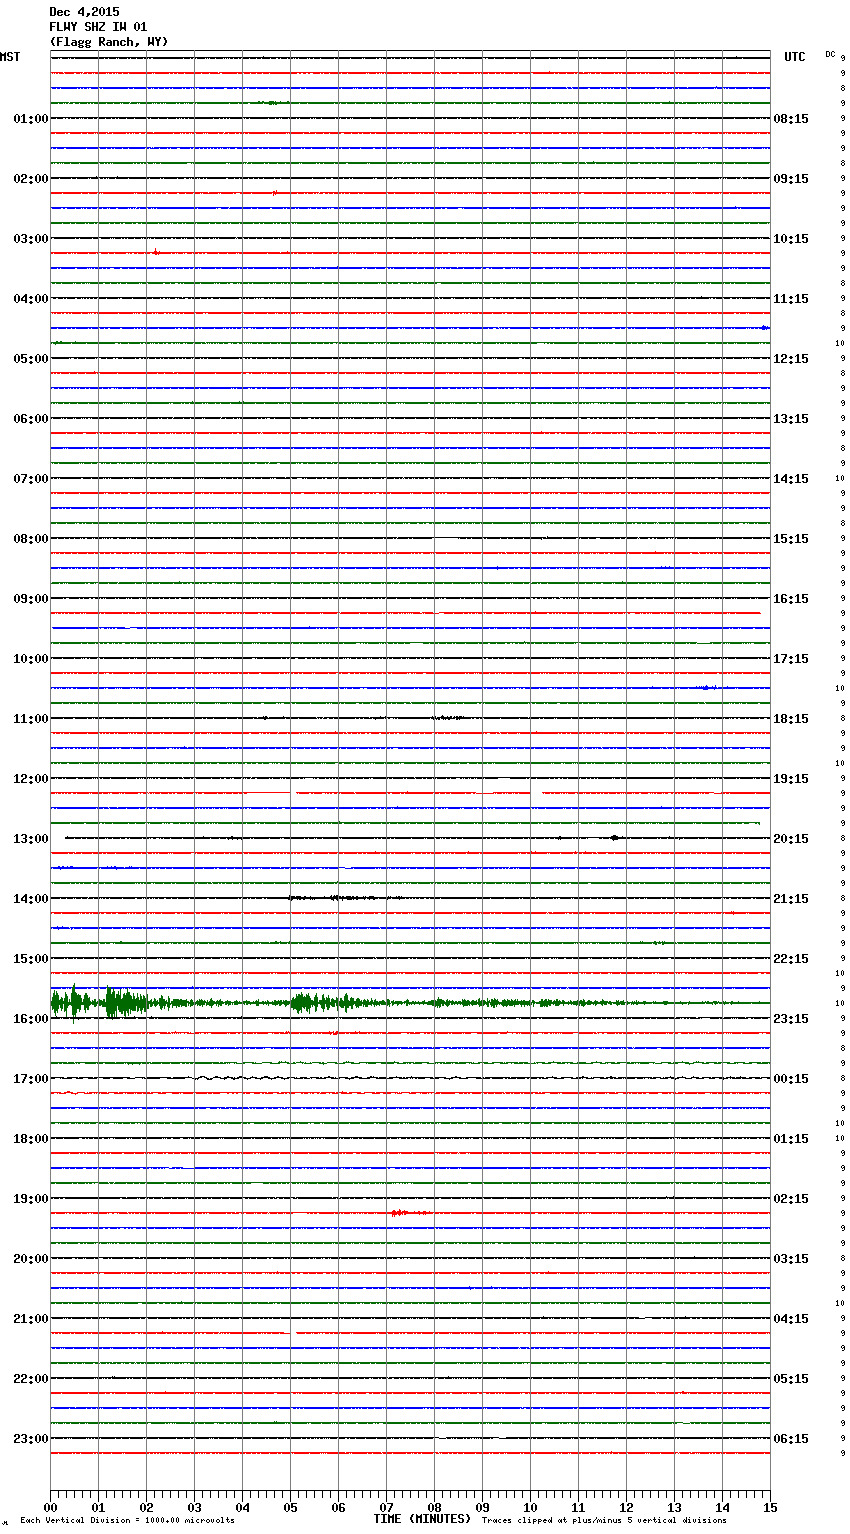Select the 21:00 MST row label
850x1534 pixels.
(30, 1319)
